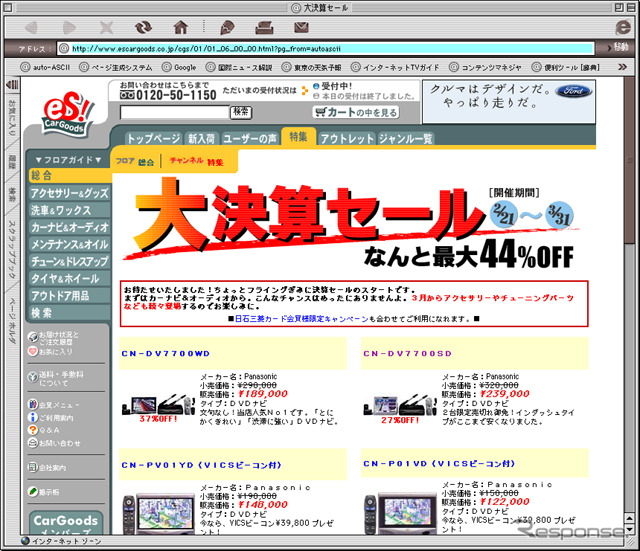Open the お問い合わせ phone icon

click(x=33, y=442)
